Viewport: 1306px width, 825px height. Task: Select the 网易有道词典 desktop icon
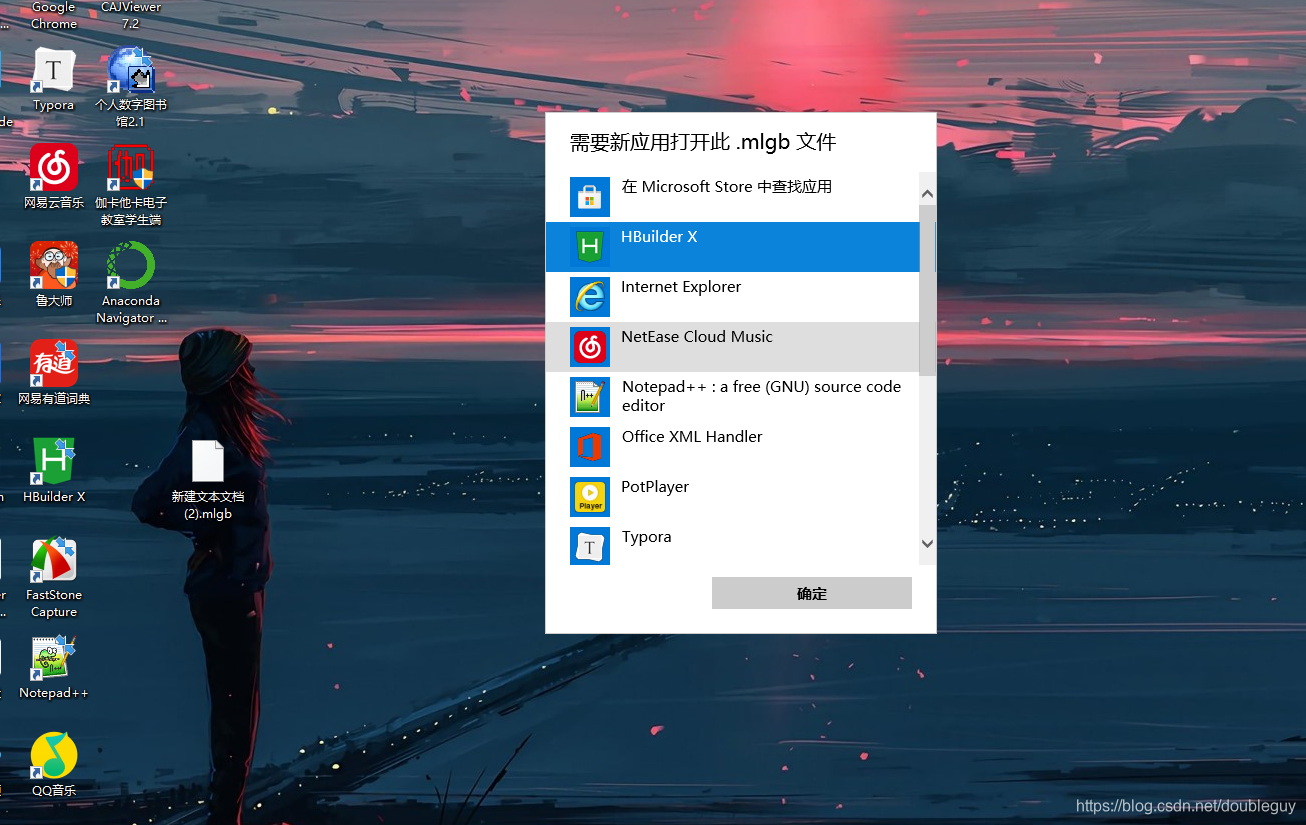[54, 372]
